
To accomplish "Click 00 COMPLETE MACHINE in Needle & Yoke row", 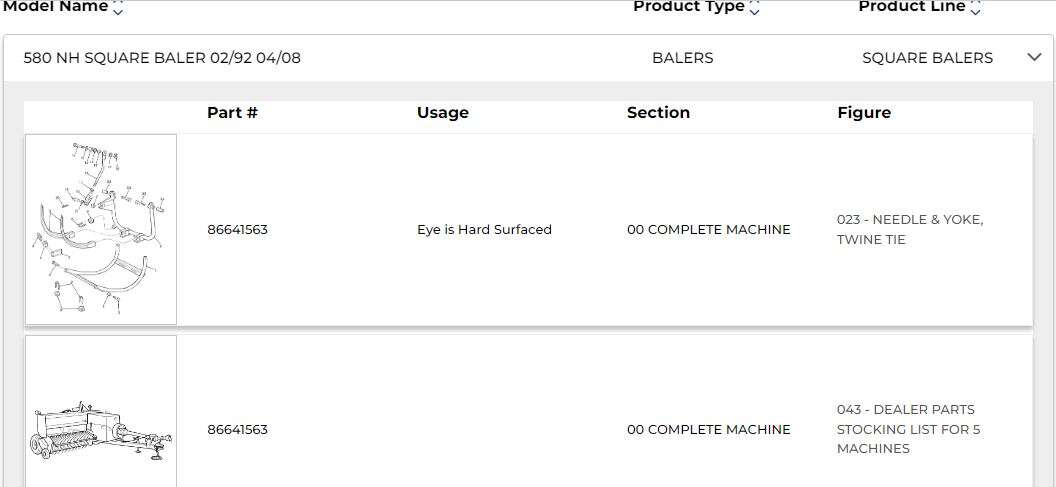I will [708, 229].
